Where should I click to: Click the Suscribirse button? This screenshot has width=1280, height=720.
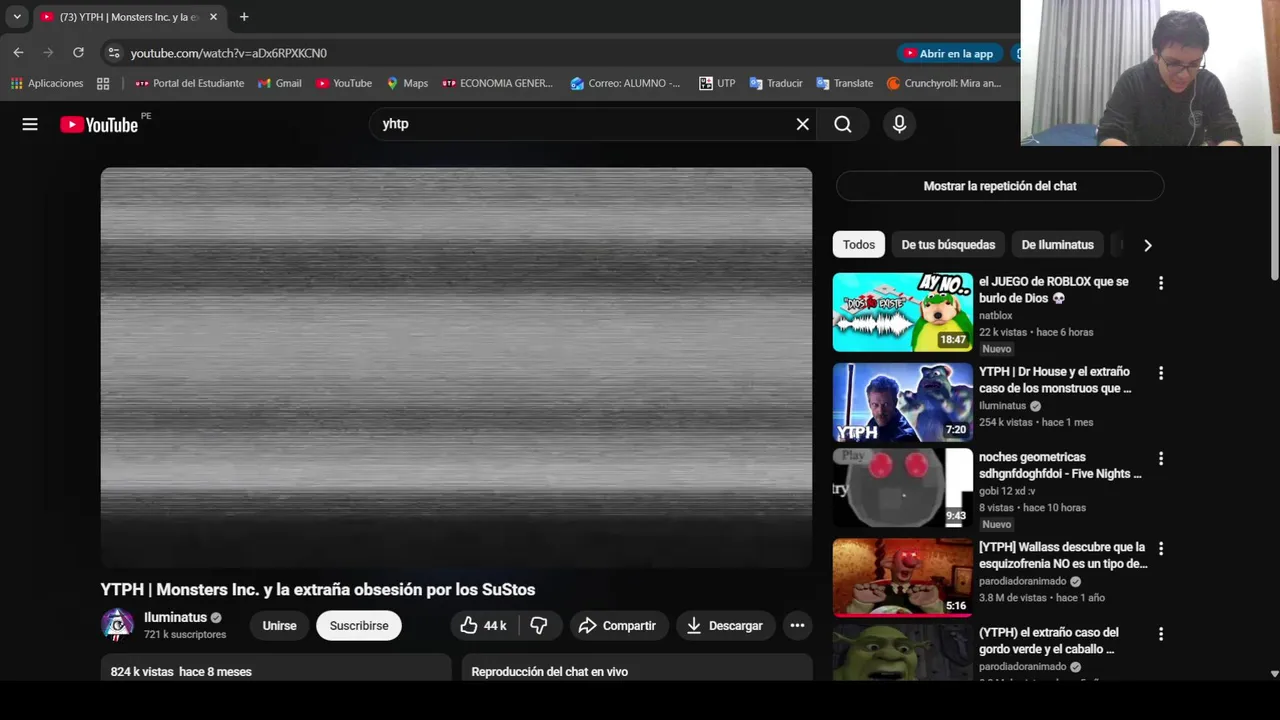(359, 626)
